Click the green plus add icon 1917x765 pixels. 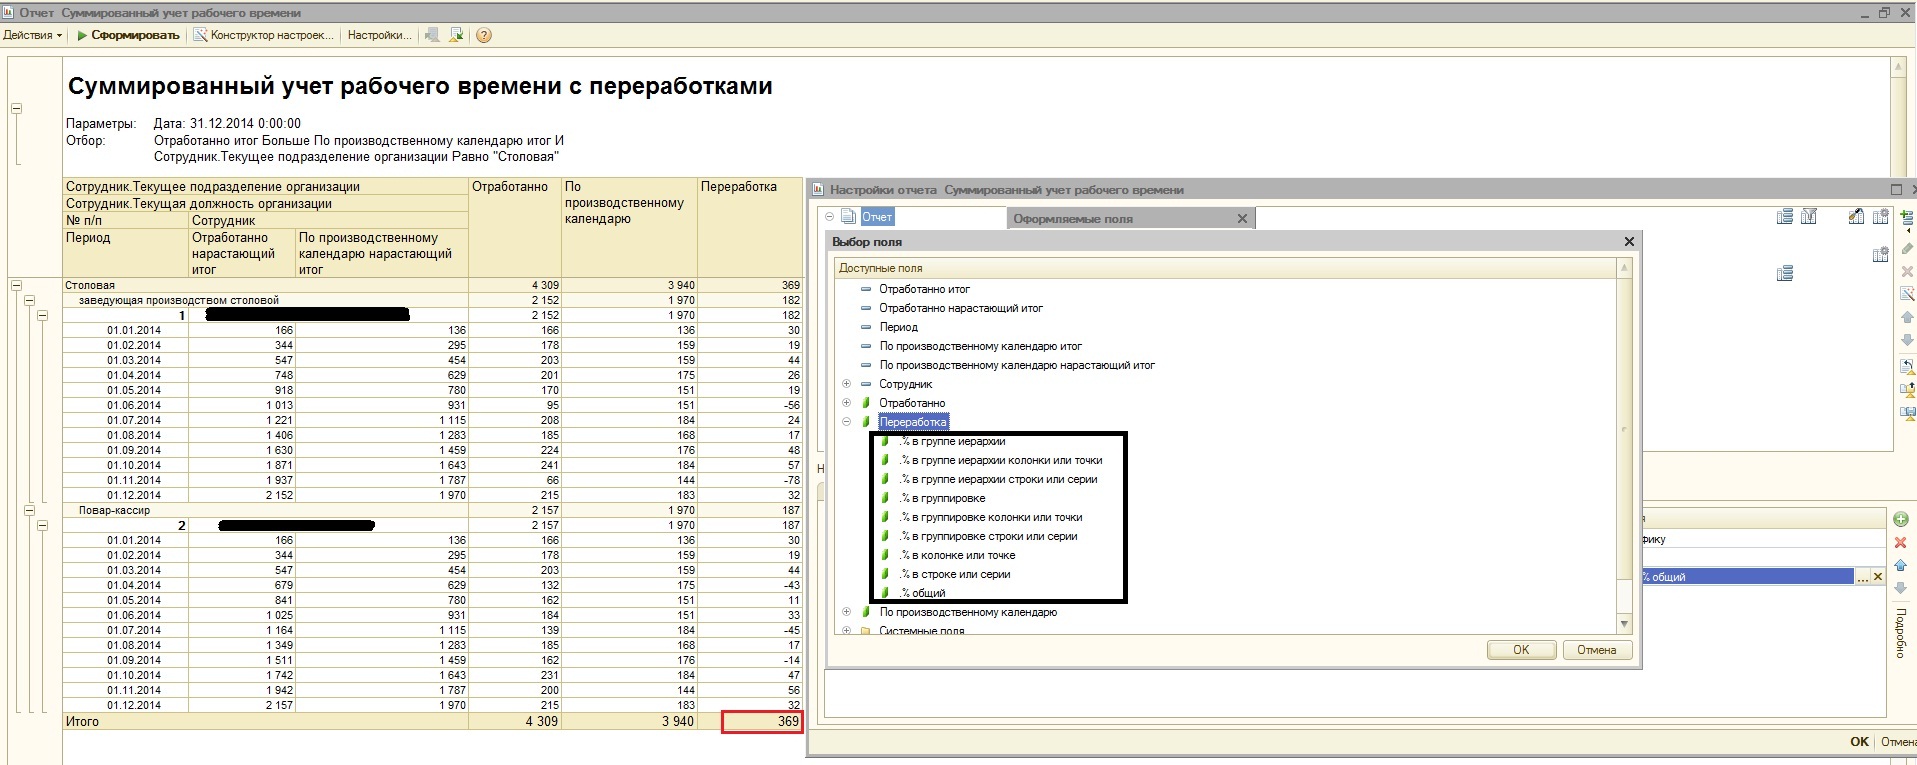tap(1901, 519)
